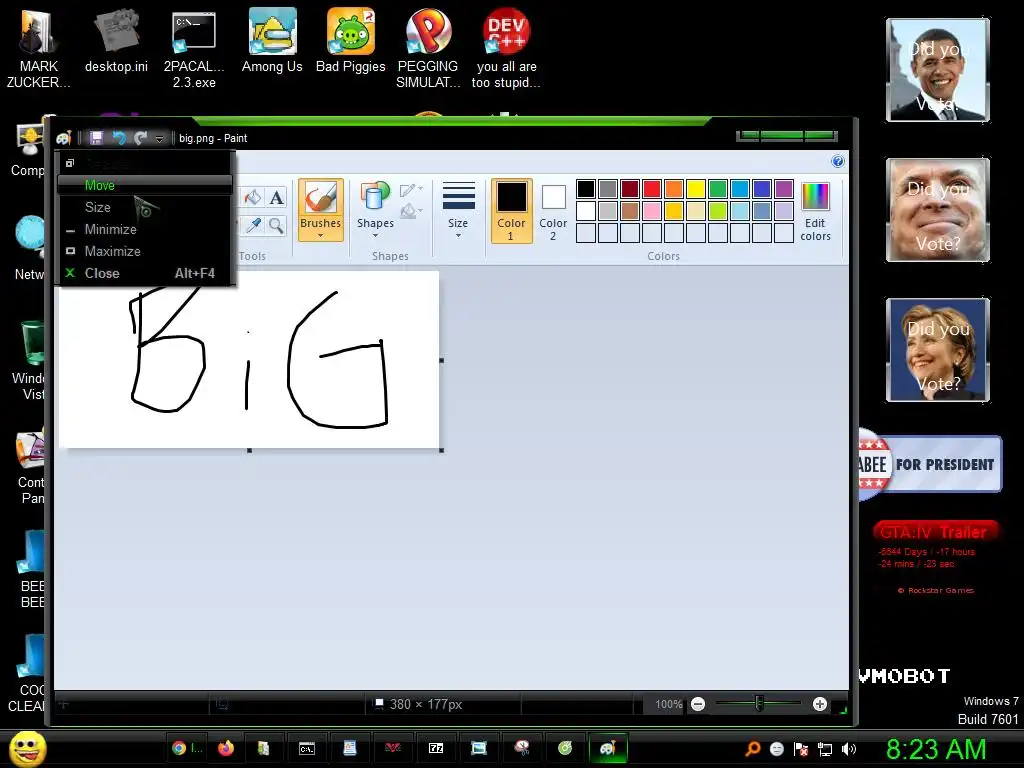Screen dimensions: 1024x768
Task: Select the Color 2 box
Action: coord(553,210)
